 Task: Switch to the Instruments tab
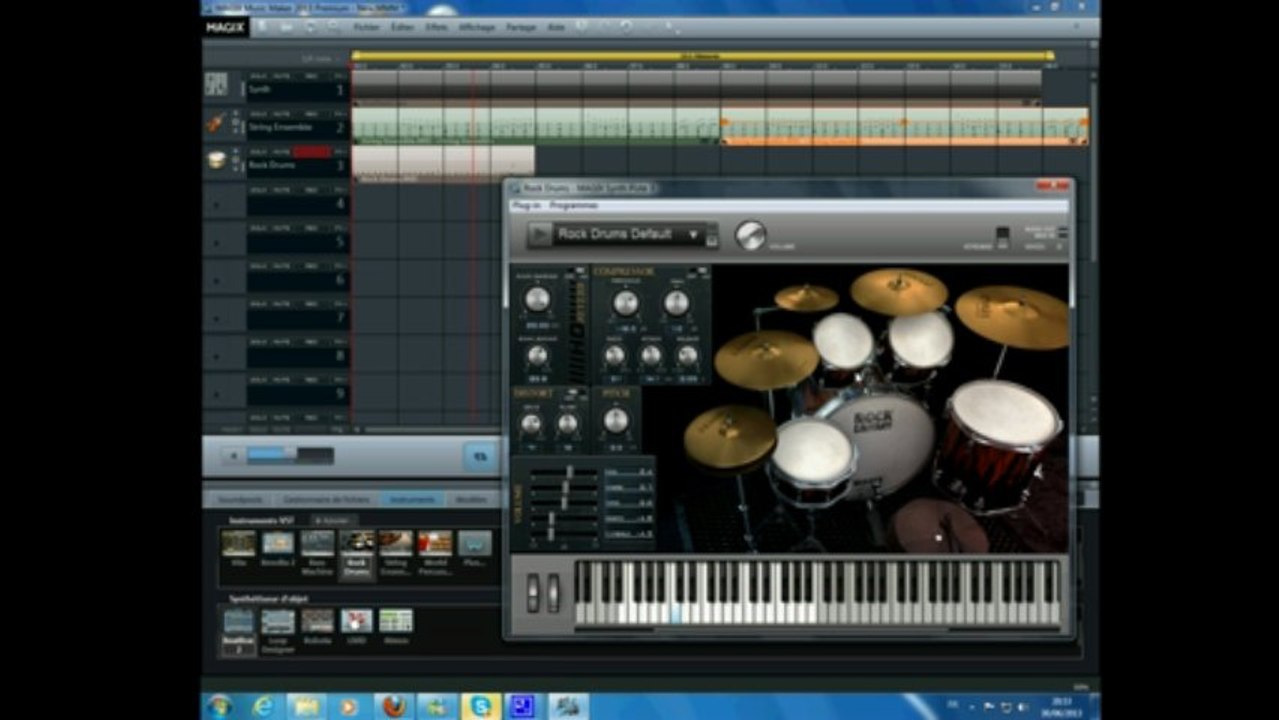pyautogui.click(x=413, y=499)
